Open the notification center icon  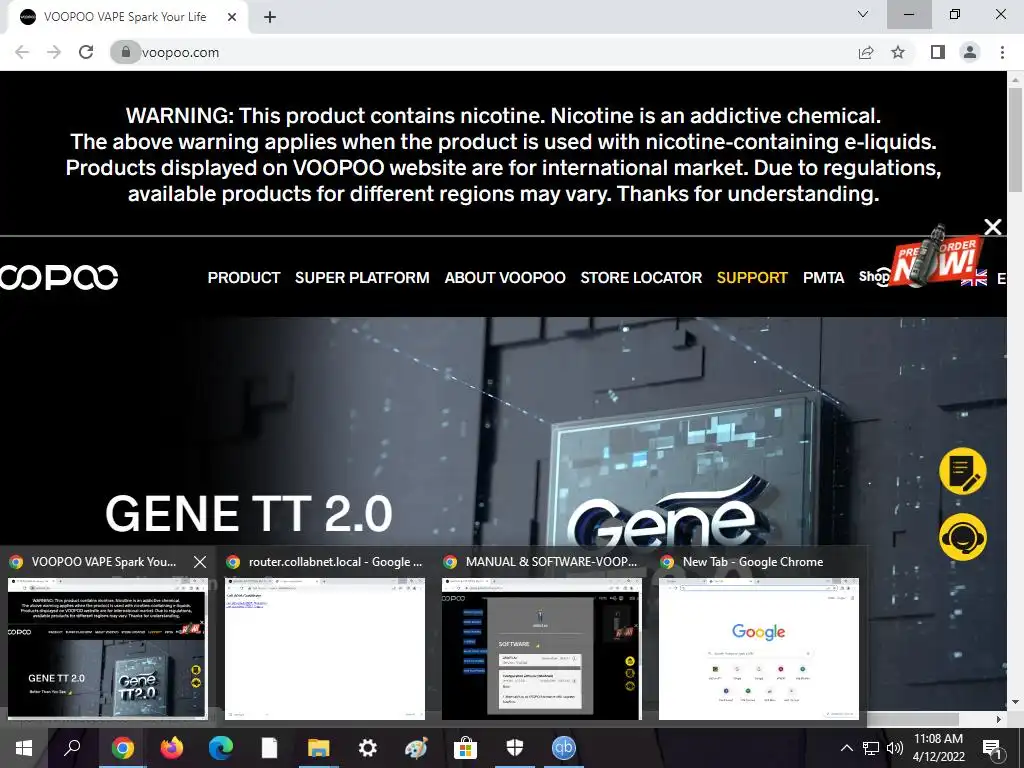(x=992, y=748)
